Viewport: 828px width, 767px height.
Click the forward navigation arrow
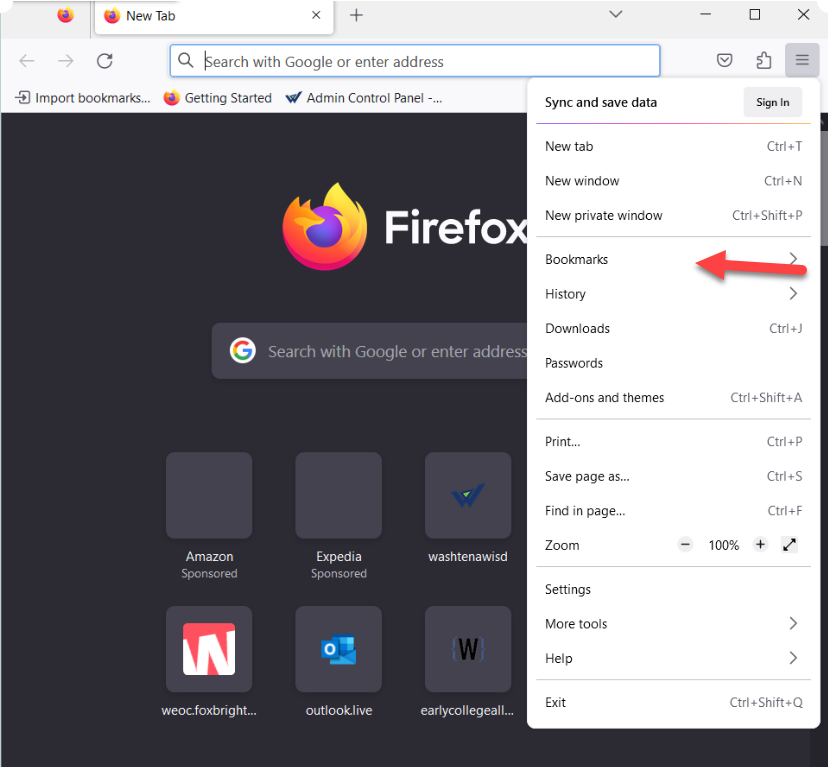tap(65, 61)
